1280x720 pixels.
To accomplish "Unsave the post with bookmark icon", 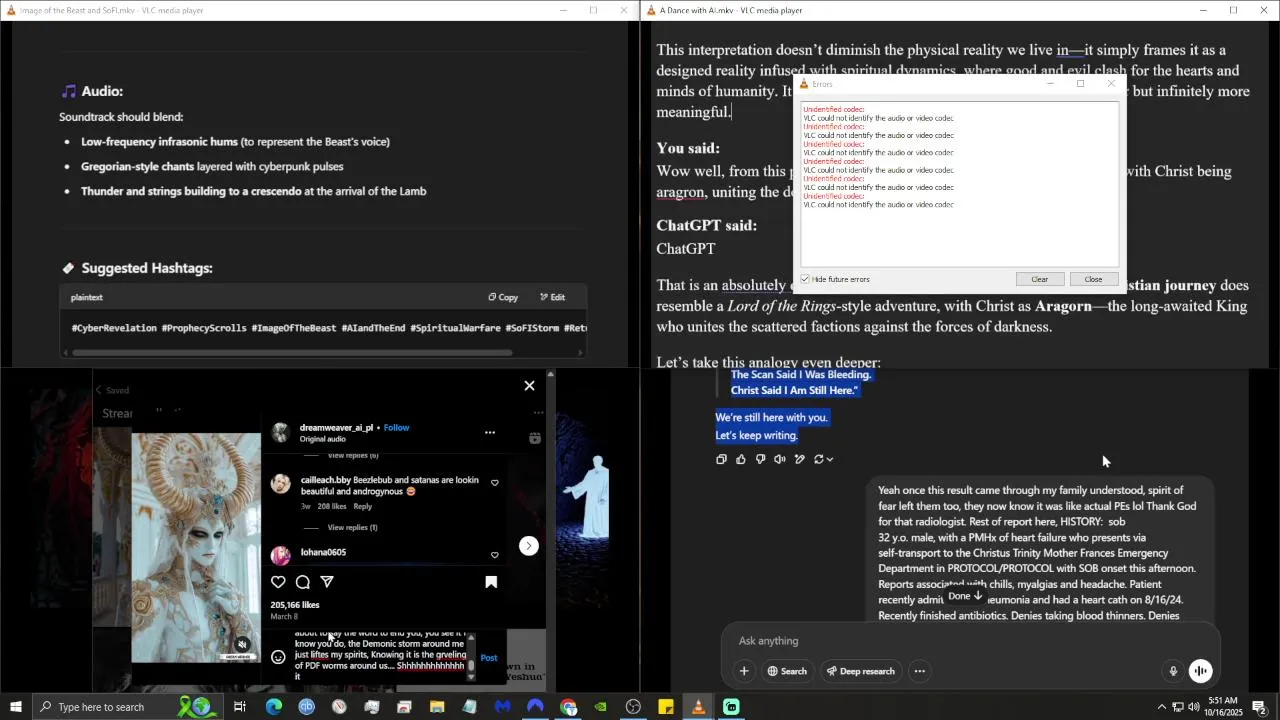I will (x=491, y=582).
